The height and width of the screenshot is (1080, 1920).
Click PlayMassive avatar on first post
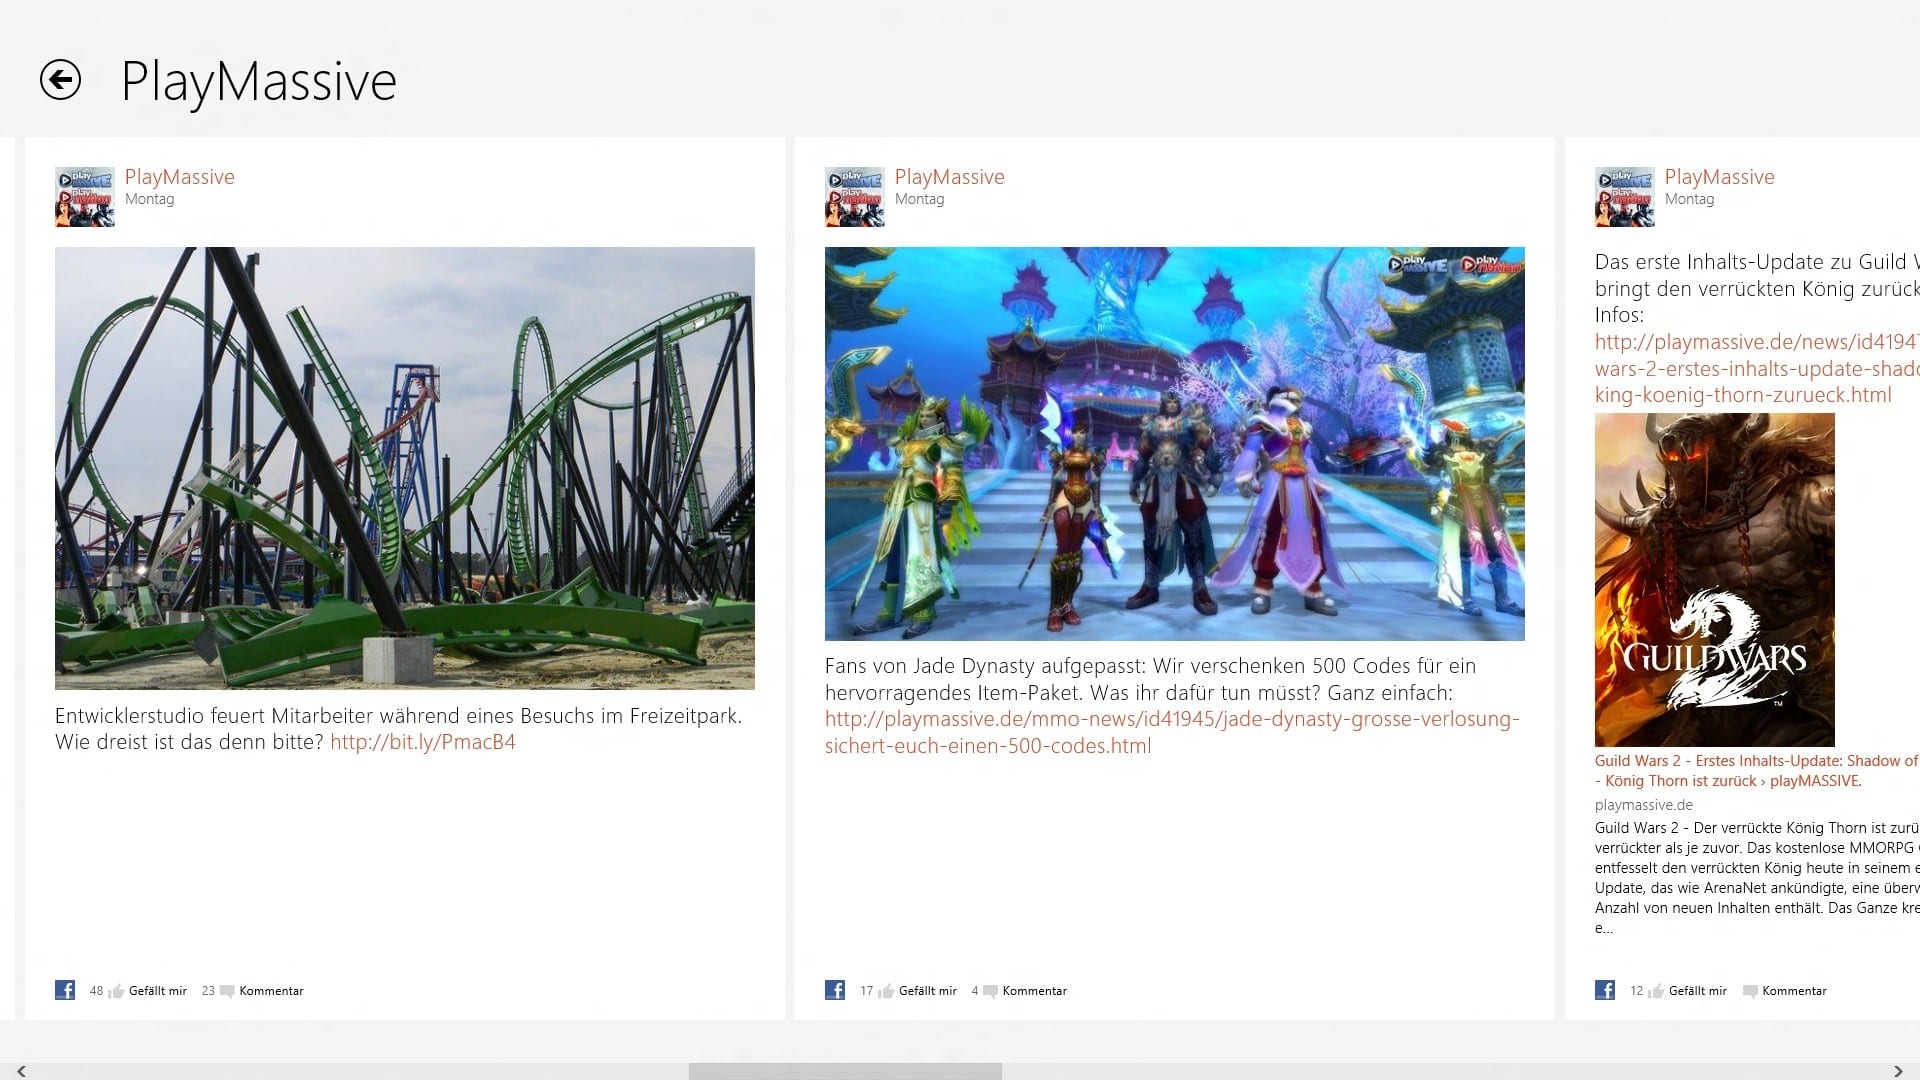85,197
